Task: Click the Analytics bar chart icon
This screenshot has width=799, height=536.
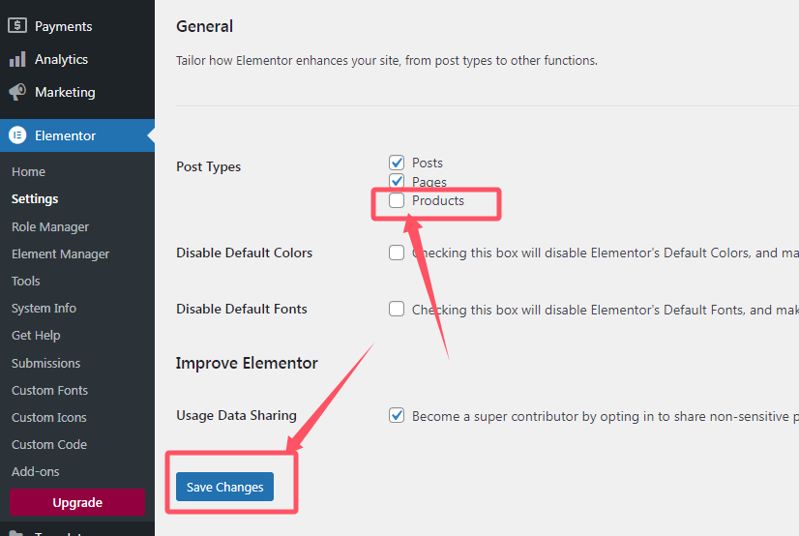Action: point(17,59)
